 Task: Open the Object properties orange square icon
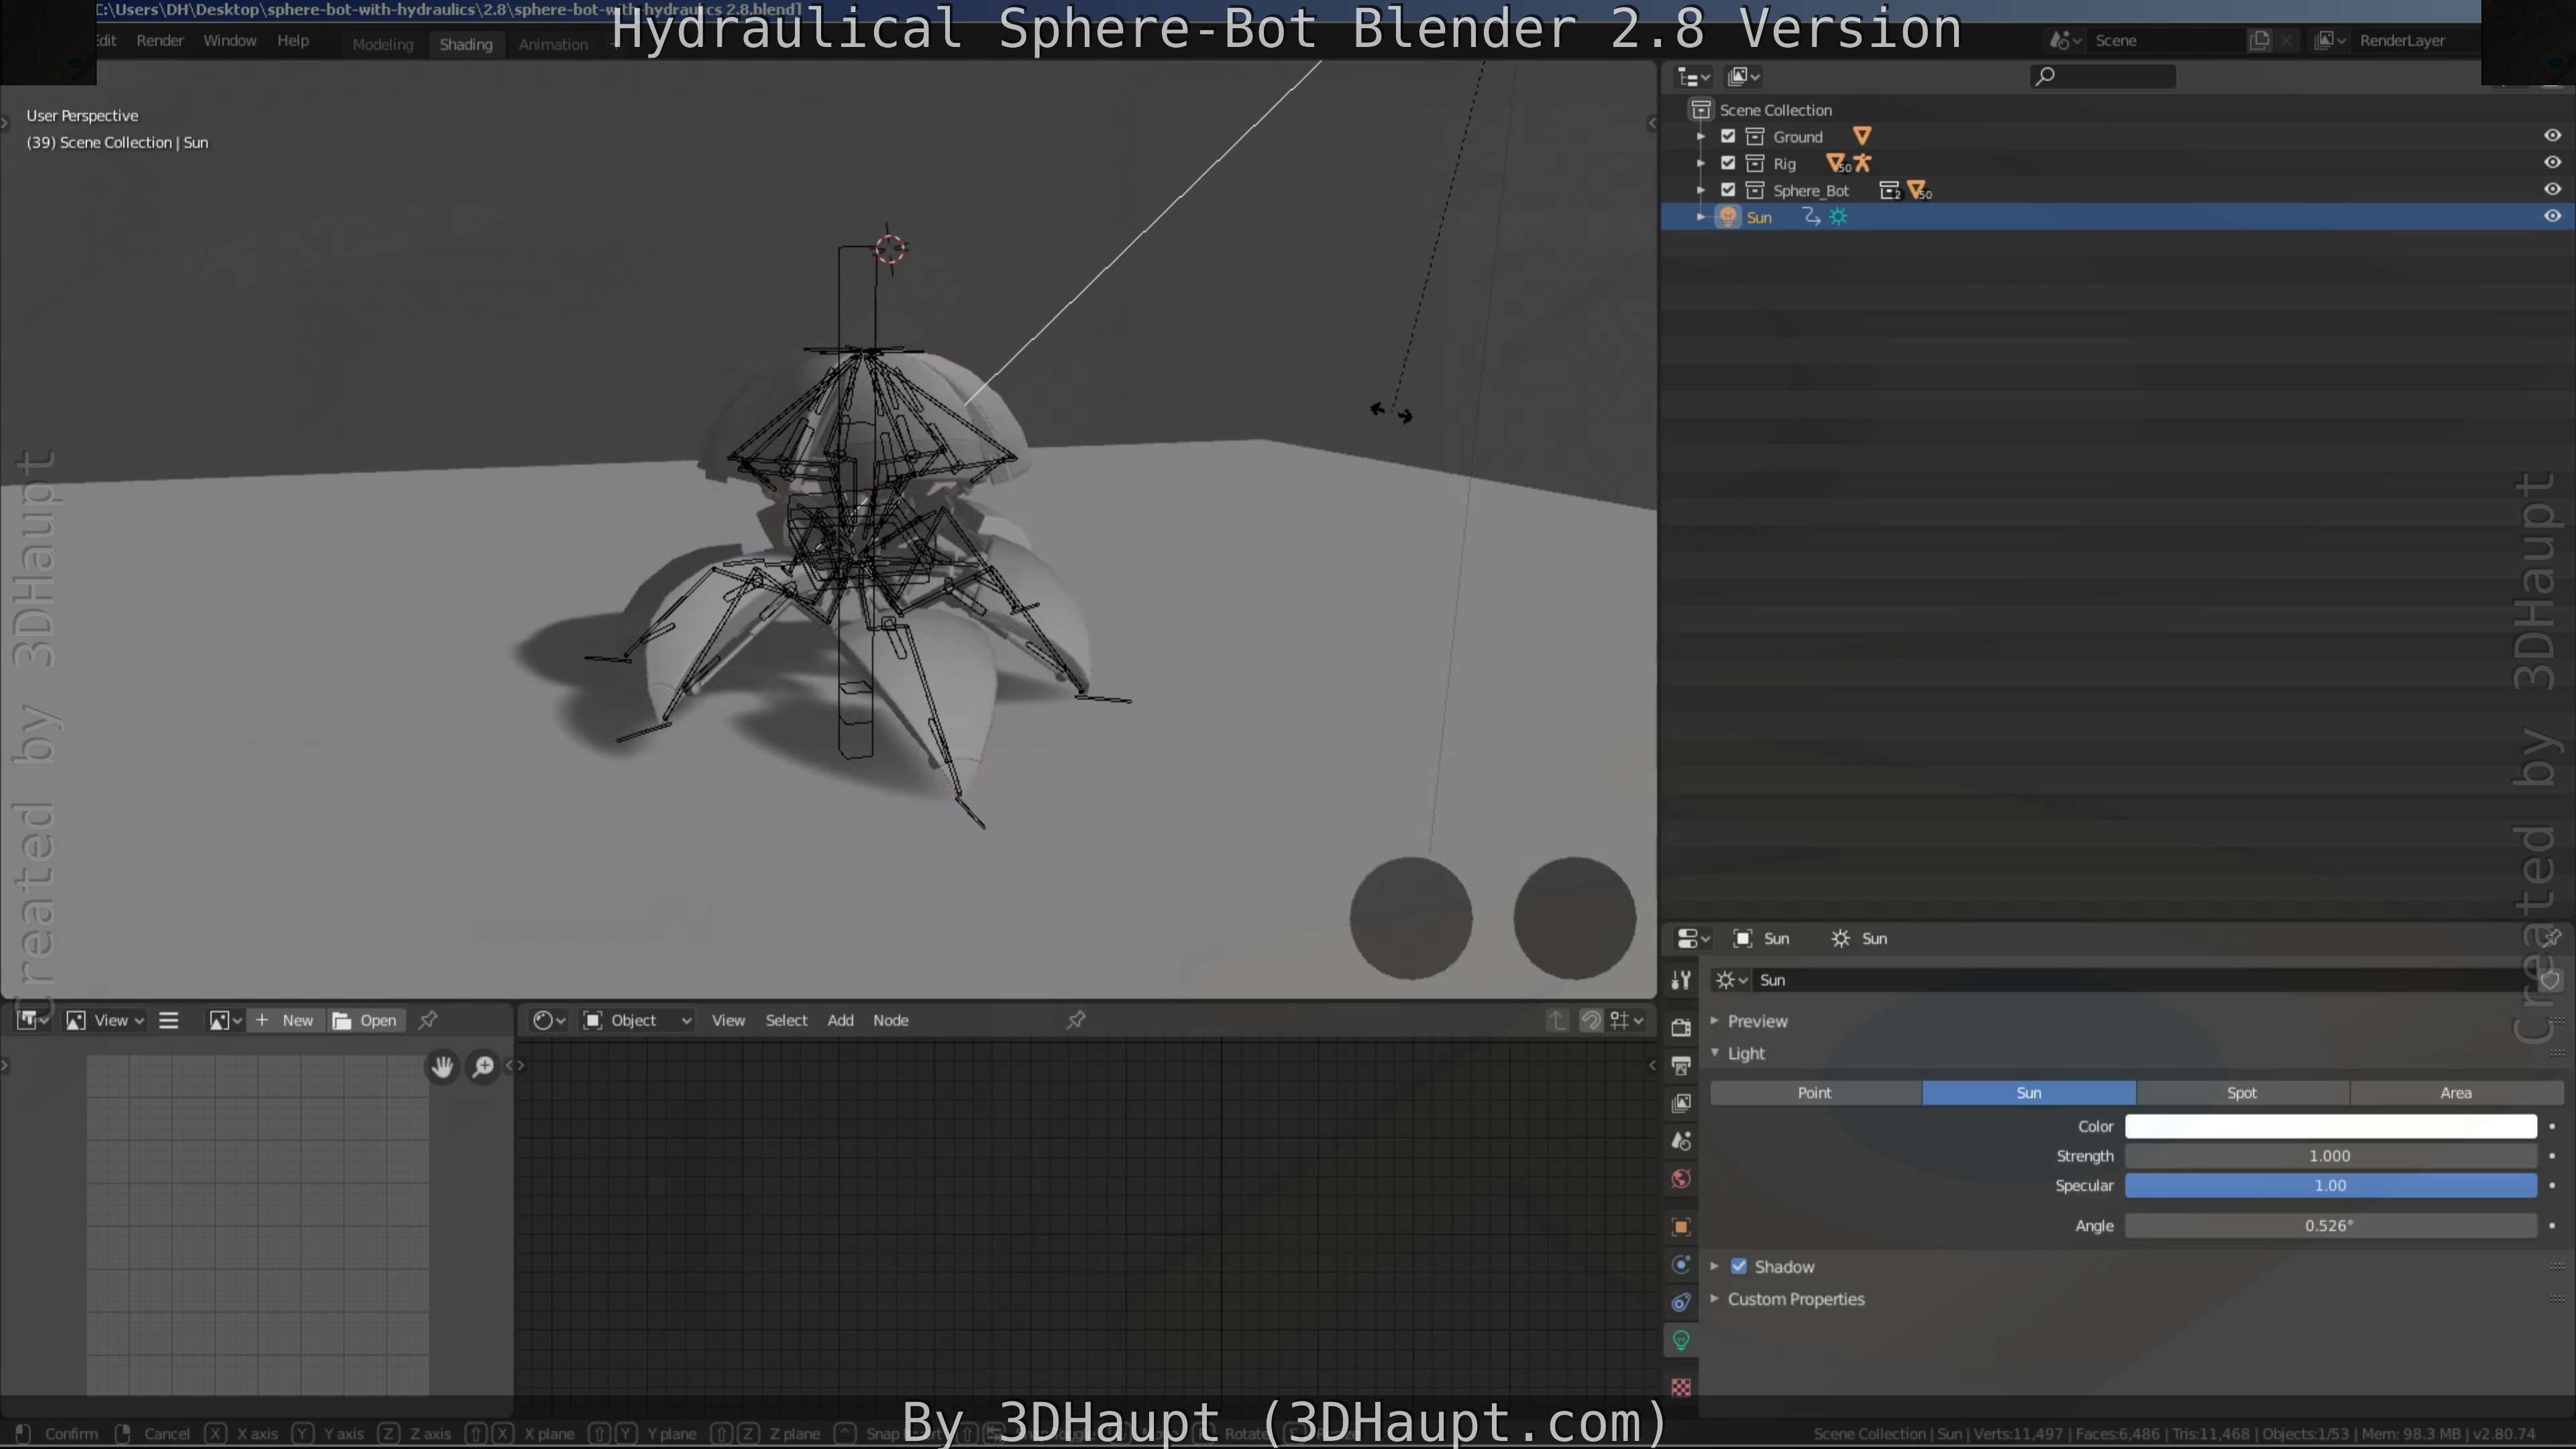pyautogui.click(x=1681, y=1227)
